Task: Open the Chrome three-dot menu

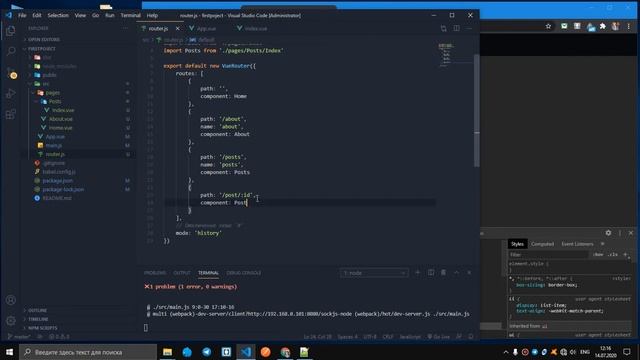Action: 629,26
